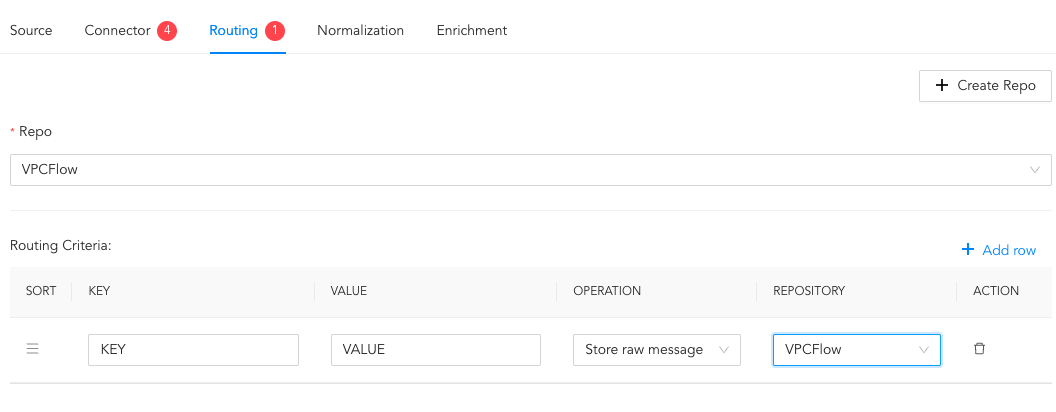Click the red badge on Connector tab
The image size is (1056, 412).
[167, 30]
